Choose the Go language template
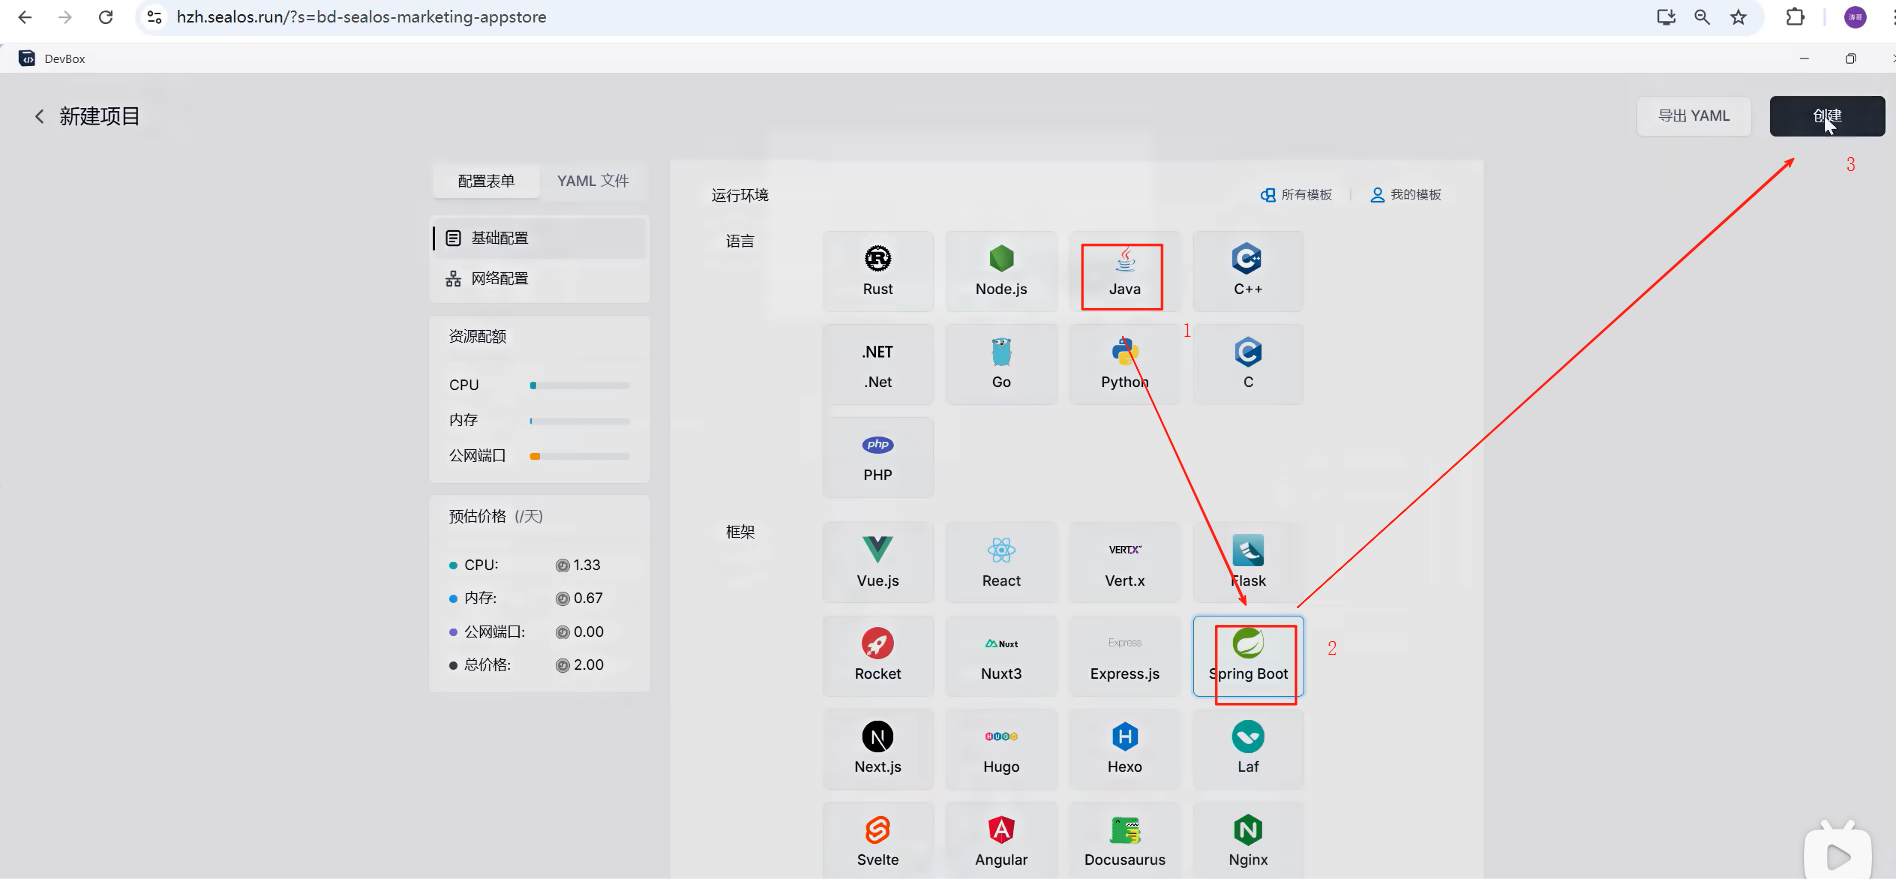Viewport: 1896px width, 879px height. (1001, 364)
